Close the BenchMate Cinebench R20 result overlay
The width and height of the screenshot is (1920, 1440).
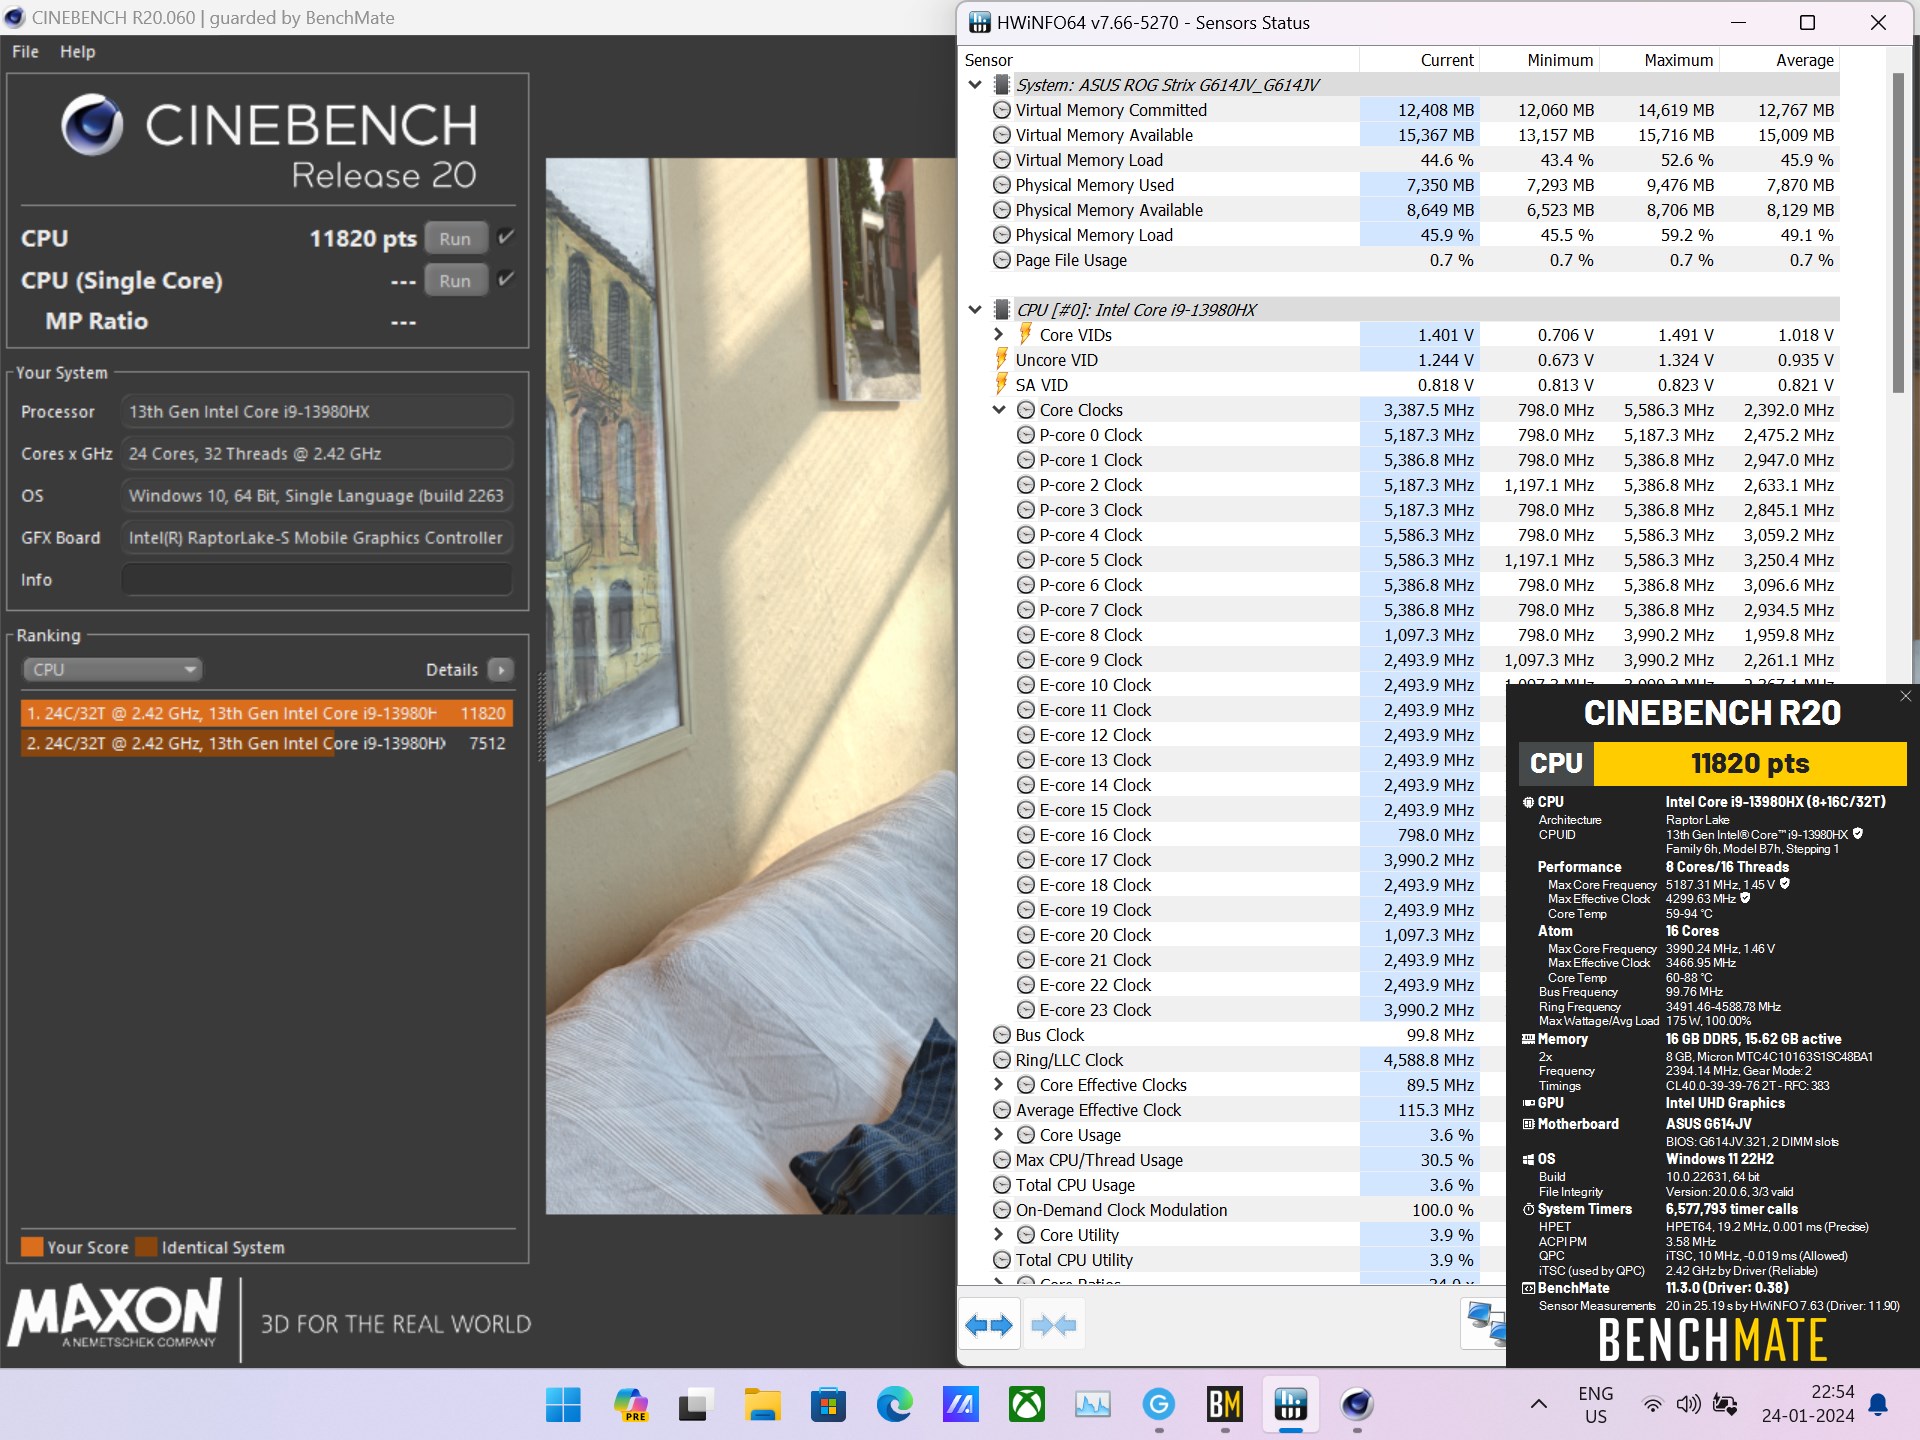pyautogui.click(x=1905, y=696)
